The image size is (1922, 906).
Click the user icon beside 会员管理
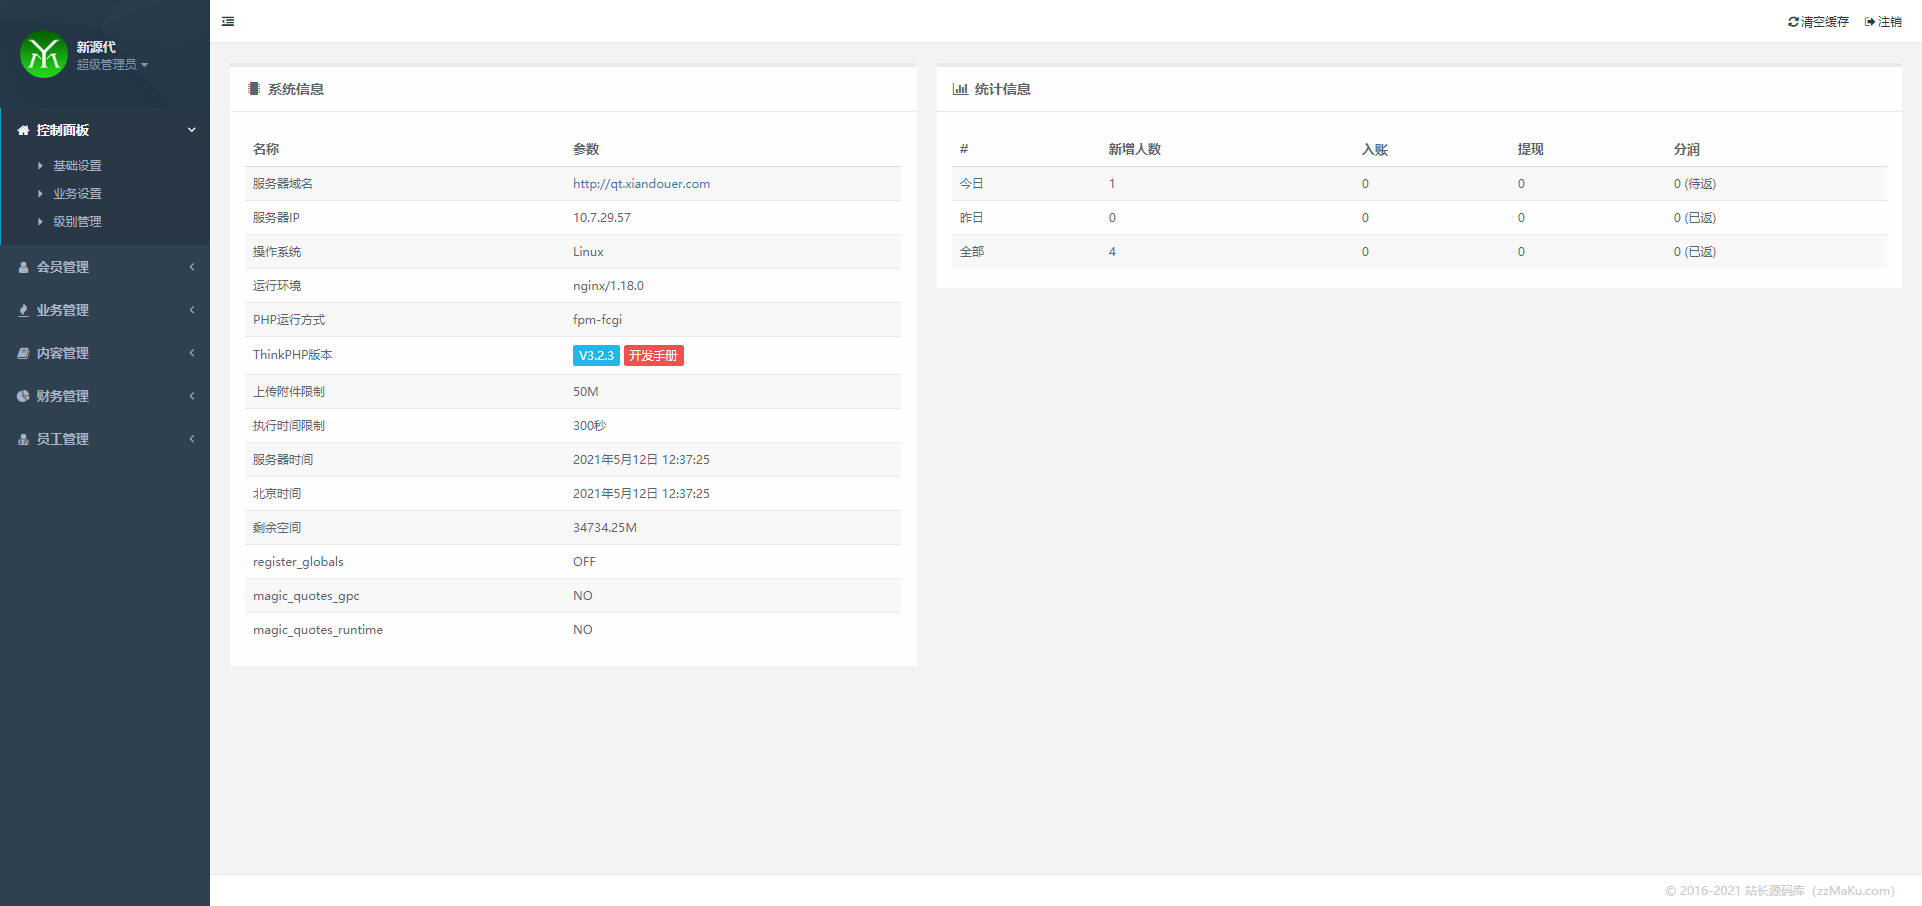tap(23, 267)
